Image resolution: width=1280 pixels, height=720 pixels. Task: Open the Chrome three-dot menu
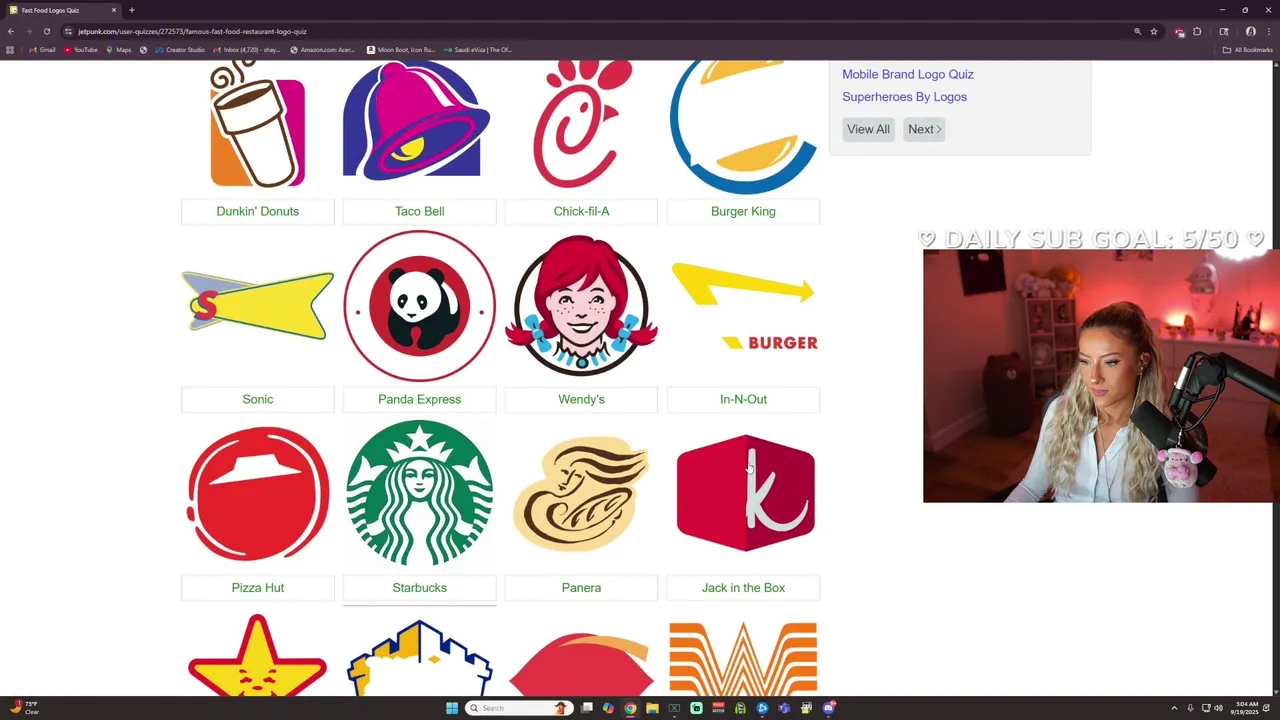tap(1267, 31)
